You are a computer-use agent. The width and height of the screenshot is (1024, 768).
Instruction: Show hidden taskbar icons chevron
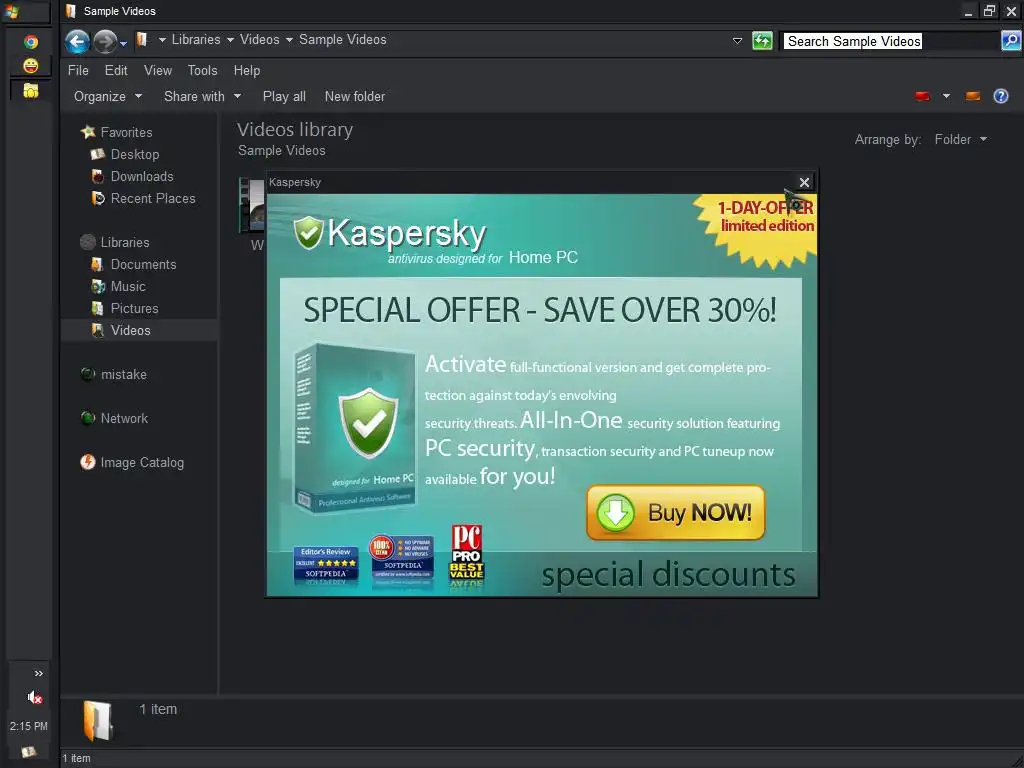(x=39, y=674)
